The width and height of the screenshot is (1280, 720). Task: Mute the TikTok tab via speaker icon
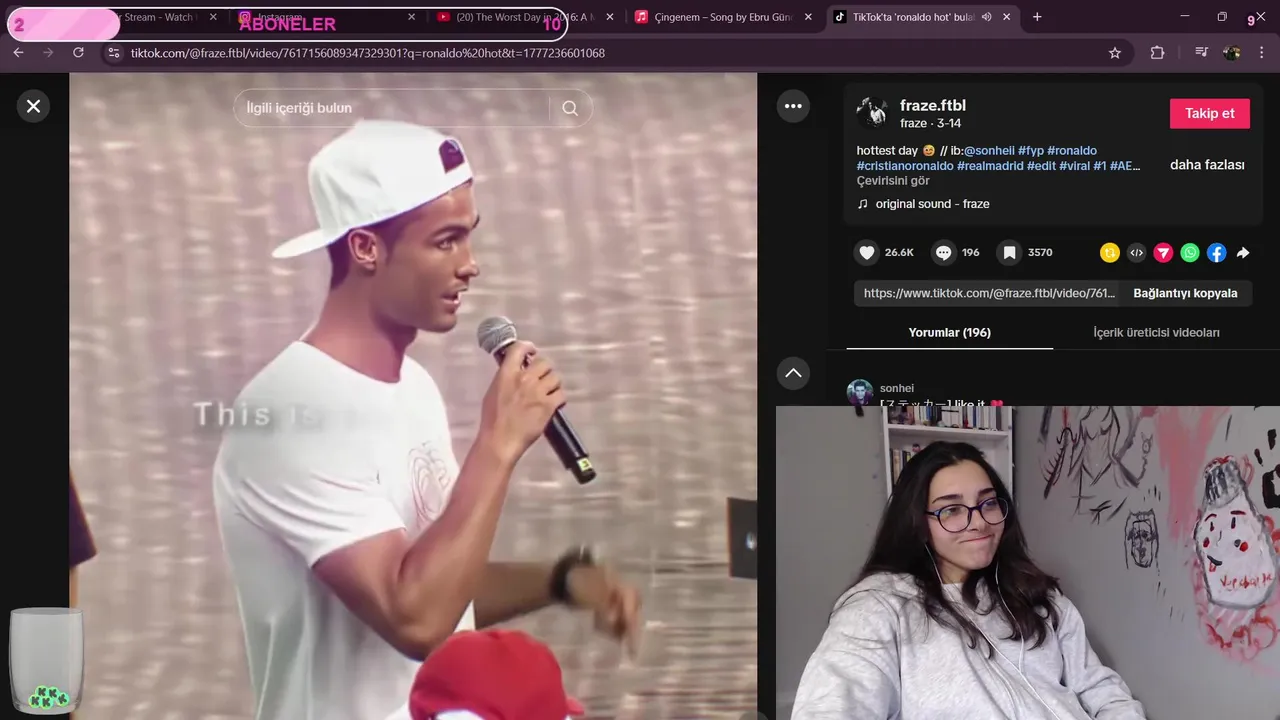tap(986, 17)
